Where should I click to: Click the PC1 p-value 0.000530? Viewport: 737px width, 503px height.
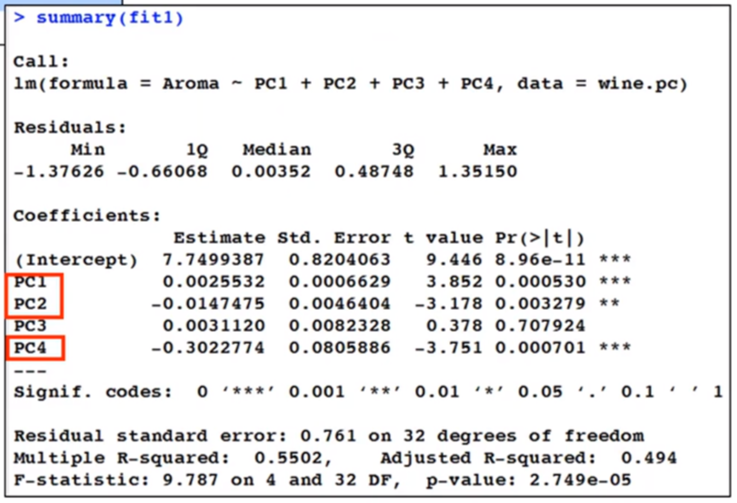541,281
